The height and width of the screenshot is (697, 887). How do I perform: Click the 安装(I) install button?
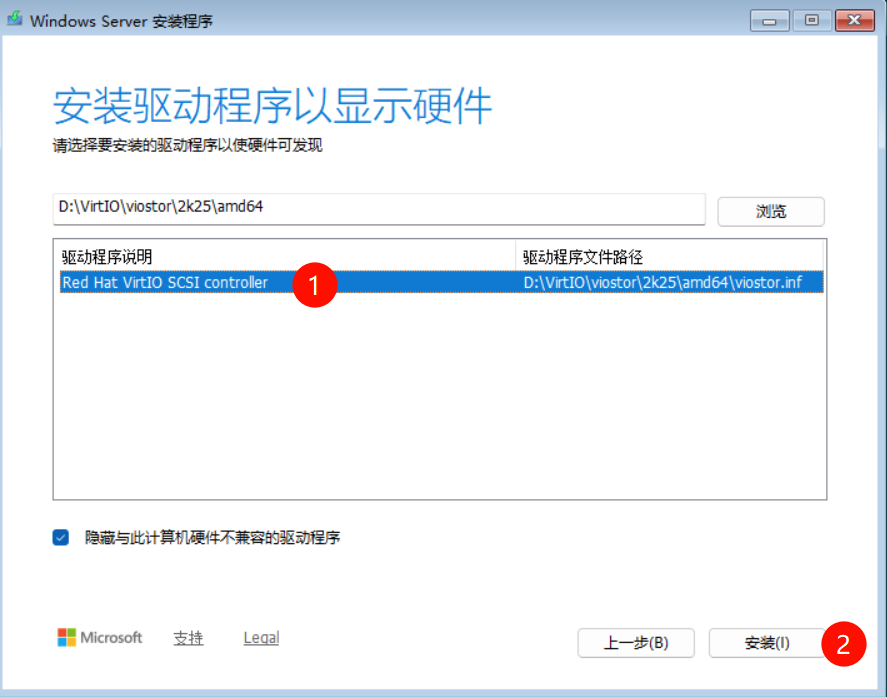pos(768,643)
